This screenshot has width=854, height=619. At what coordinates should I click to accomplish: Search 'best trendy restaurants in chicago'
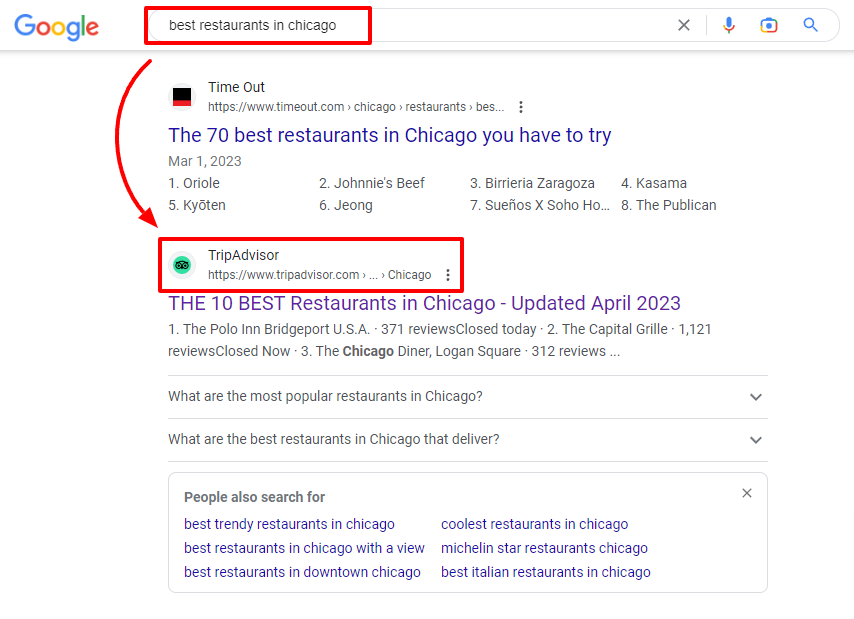tap(289, 524)
